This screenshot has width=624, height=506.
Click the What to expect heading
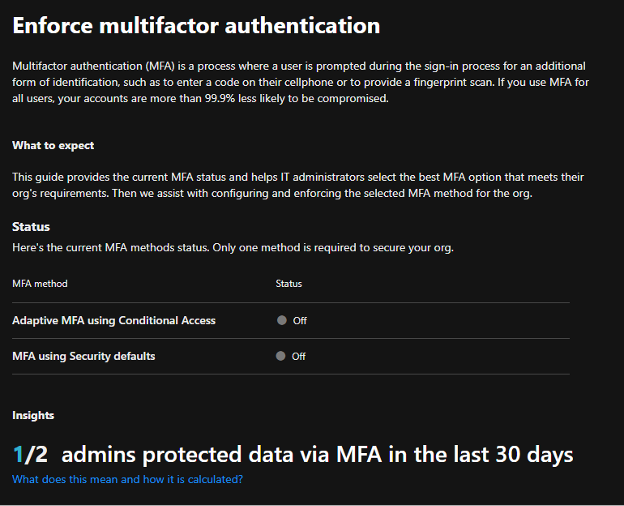[53, 145]
